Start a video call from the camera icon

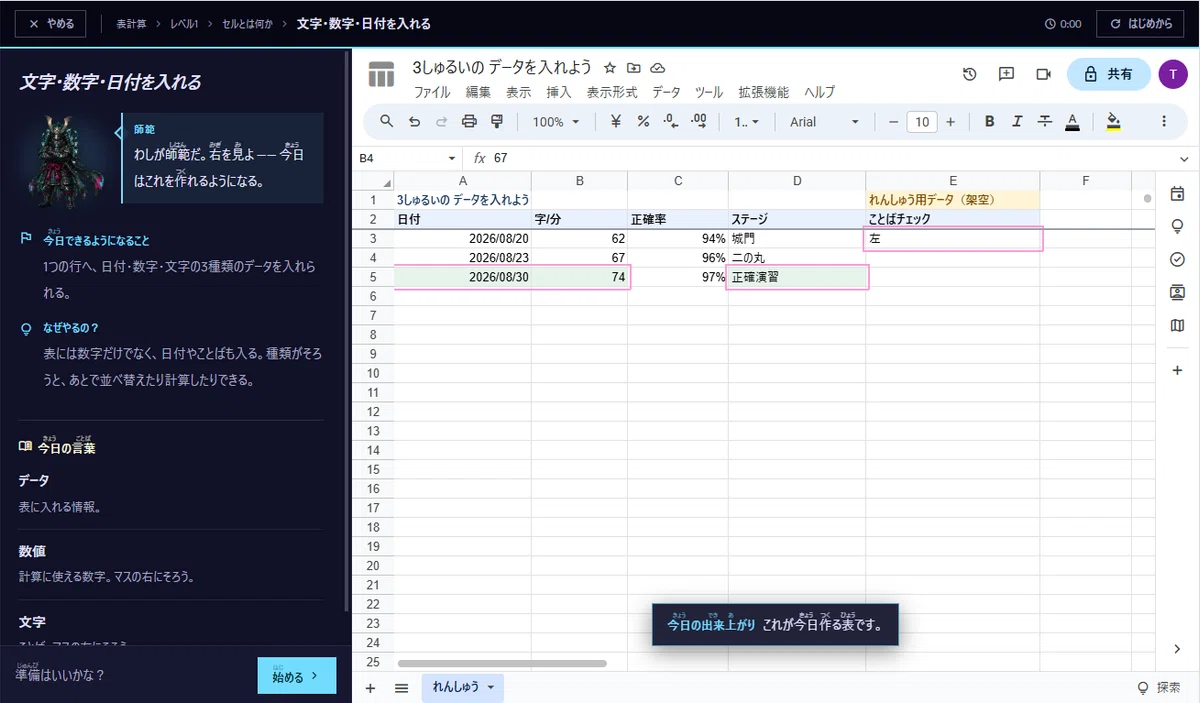[x=1044, y=74]
